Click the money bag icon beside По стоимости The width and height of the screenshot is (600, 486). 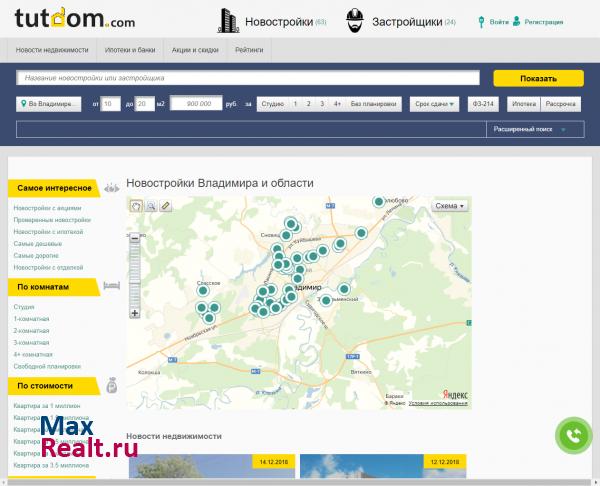tap(112, 385)
